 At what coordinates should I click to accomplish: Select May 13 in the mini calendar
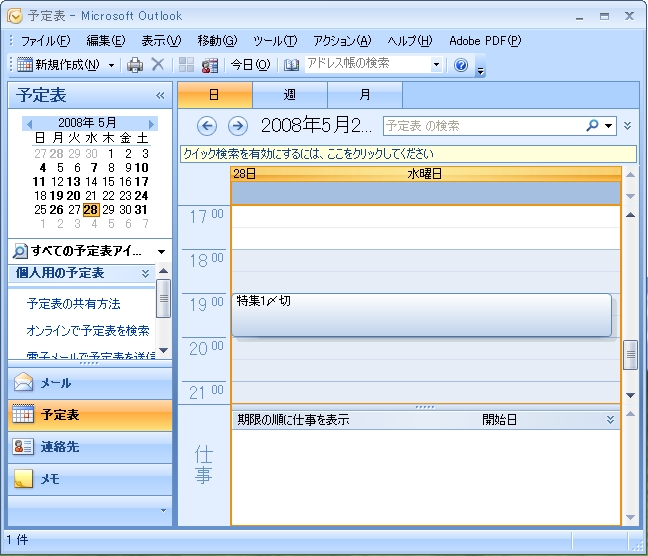click(73, 181)
